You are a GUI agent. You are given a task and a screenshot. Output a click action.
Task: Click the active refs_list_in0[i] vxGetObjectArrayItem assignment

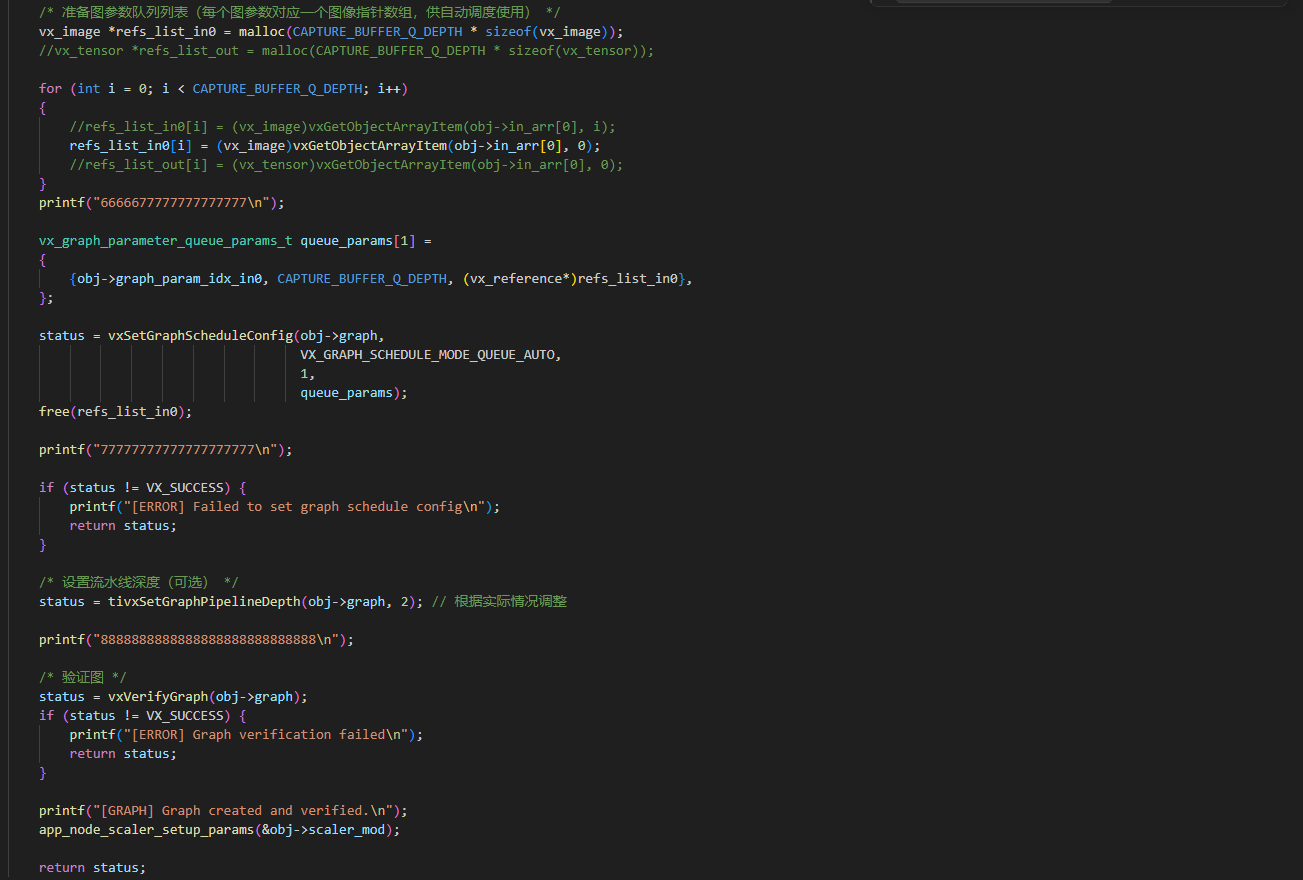(x=335, y=145)
